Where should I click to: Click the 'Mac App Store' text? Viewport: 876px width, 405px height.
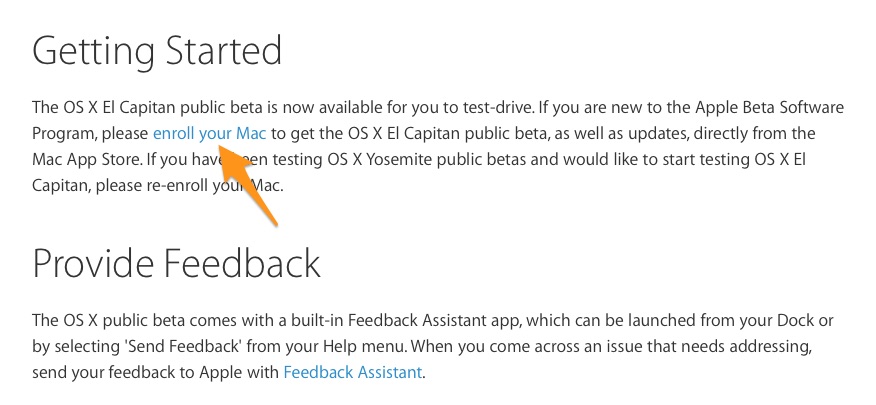[x=87, y=160]
